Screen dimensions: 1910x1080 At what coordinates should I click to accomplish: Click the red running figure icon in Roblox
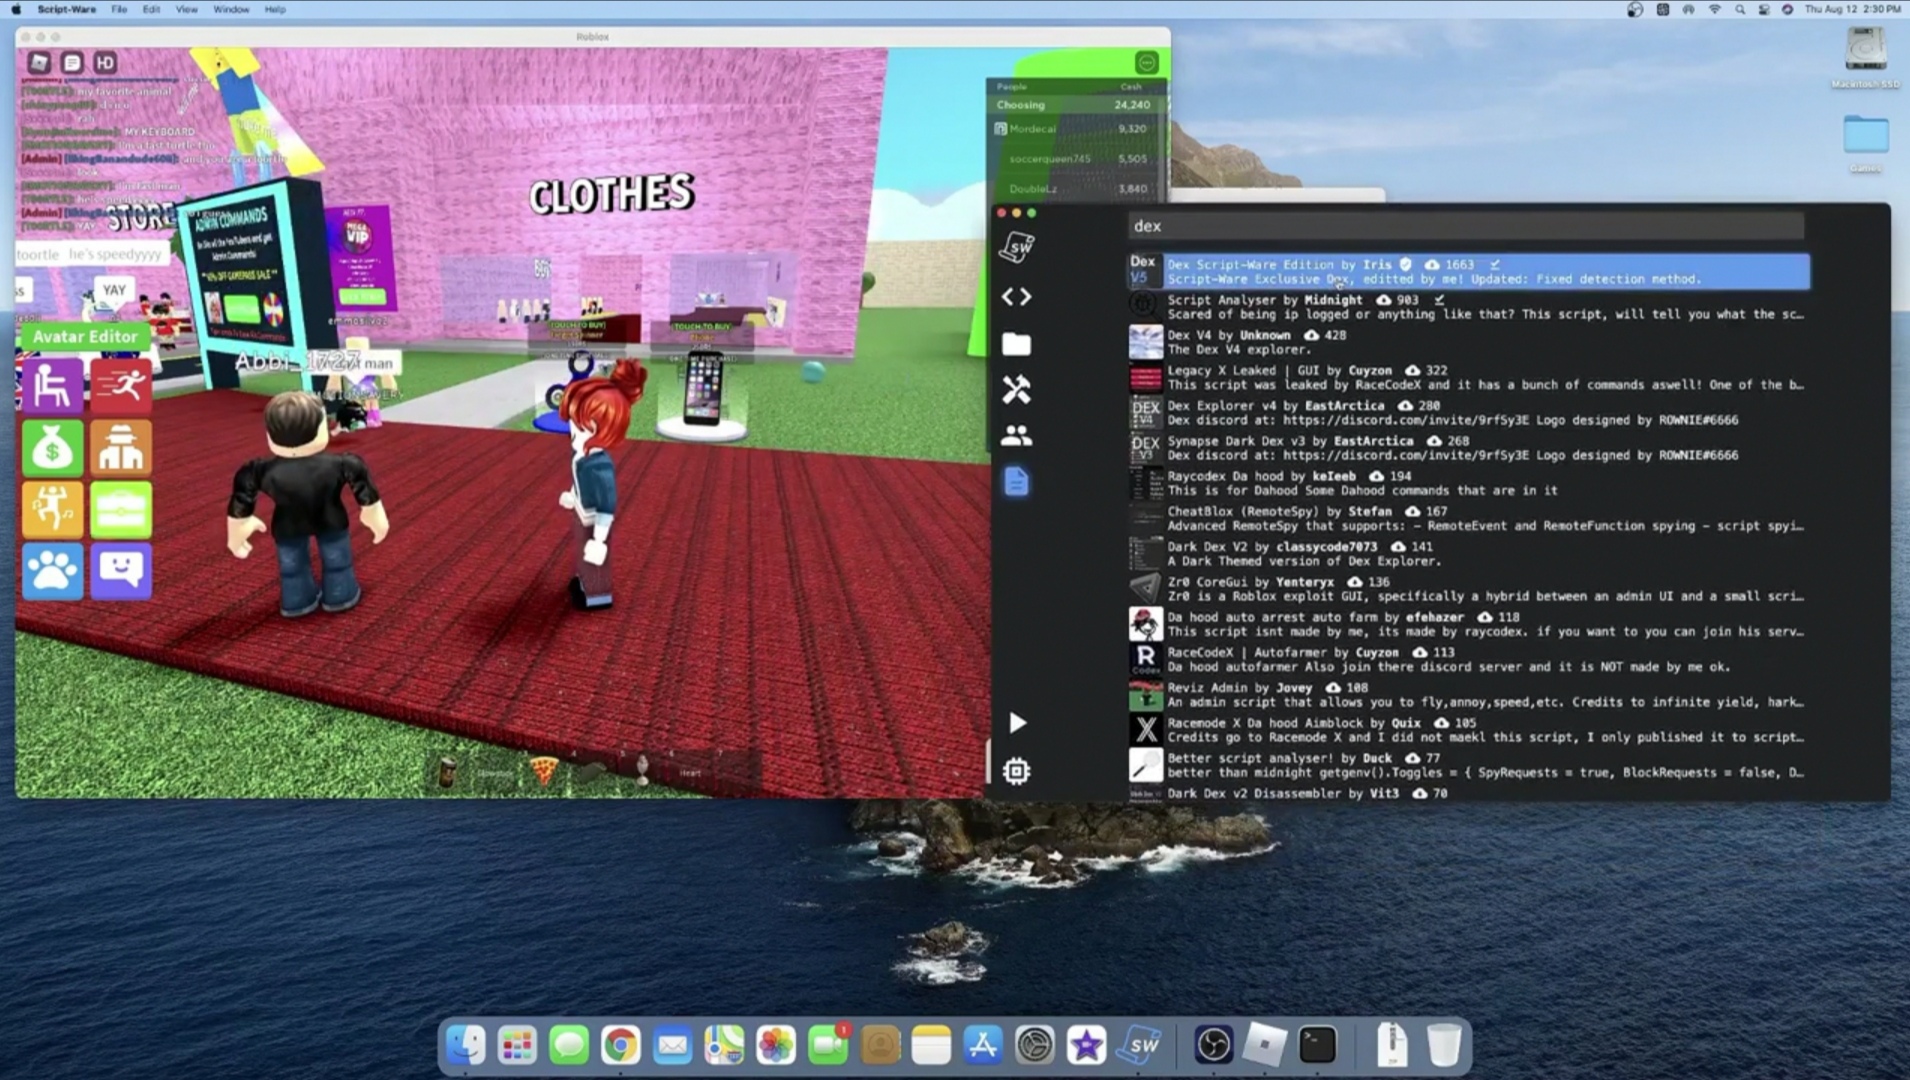pyautogui.click(x=121, y=387)
